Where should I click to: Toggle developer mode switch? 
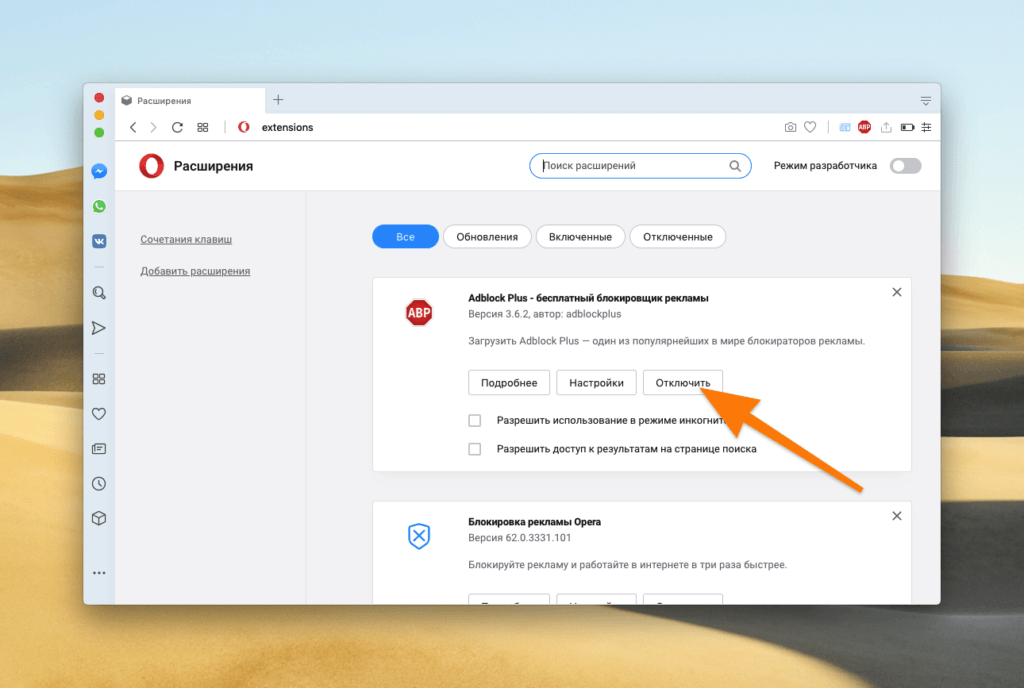pyautogui.click(x=905, y=166)
